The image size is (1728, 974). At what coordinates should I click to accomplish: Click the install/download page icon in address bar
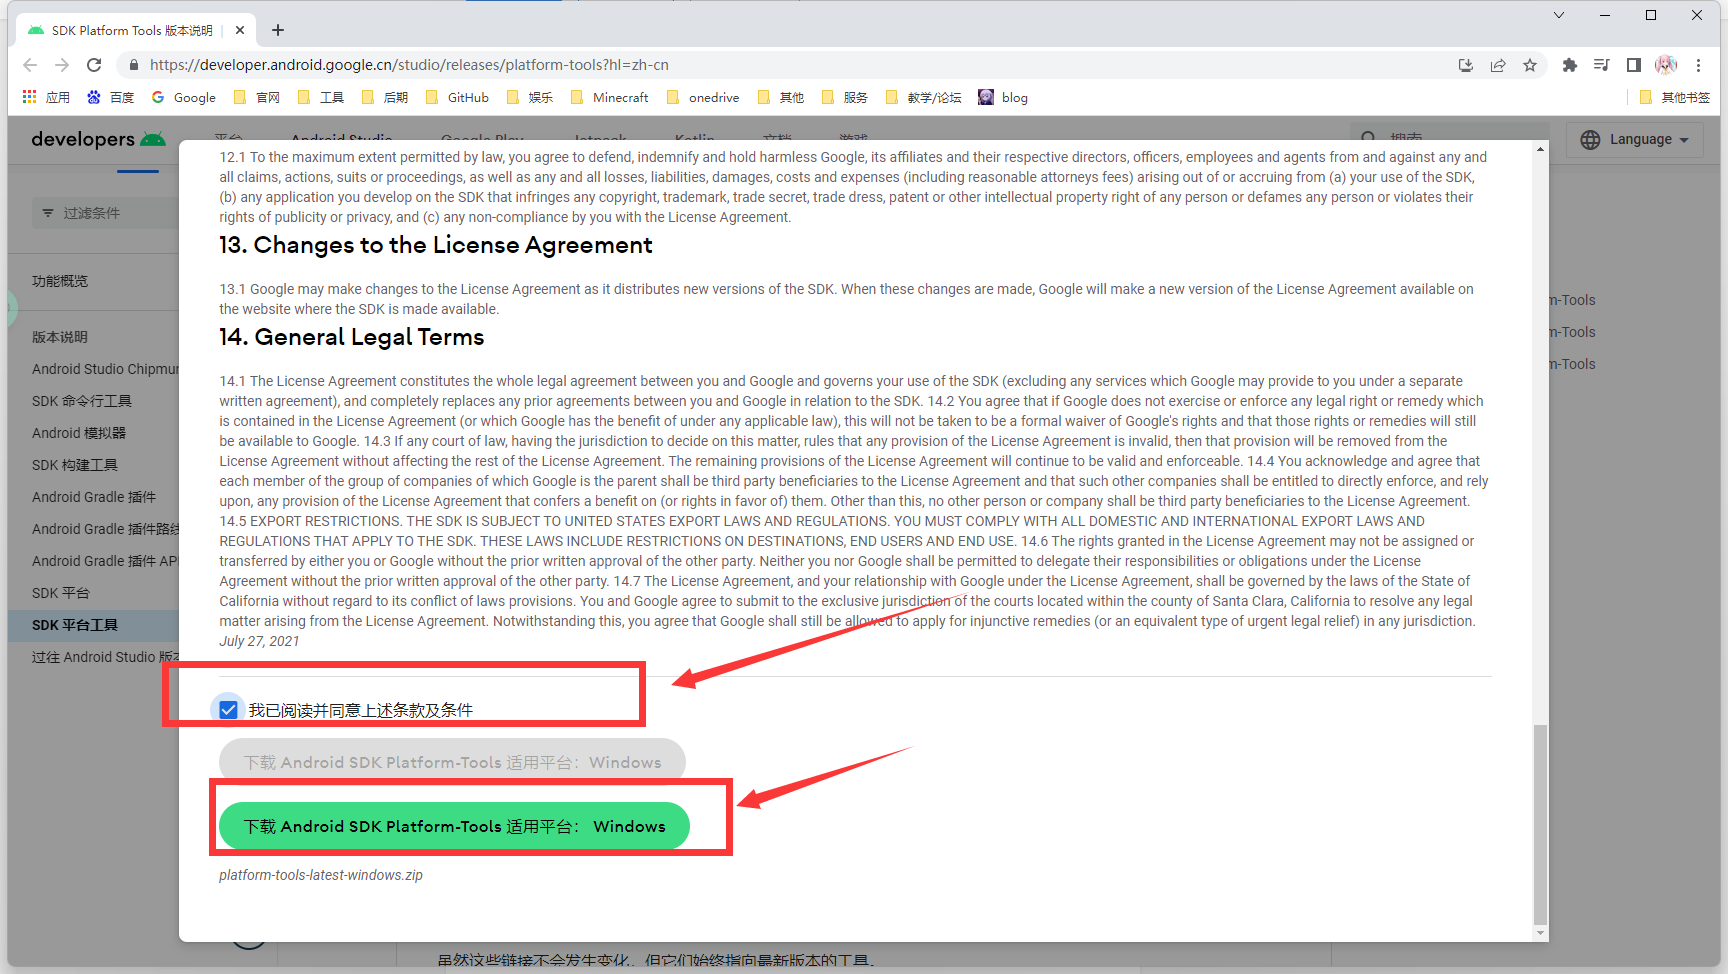coord(1466,65)
